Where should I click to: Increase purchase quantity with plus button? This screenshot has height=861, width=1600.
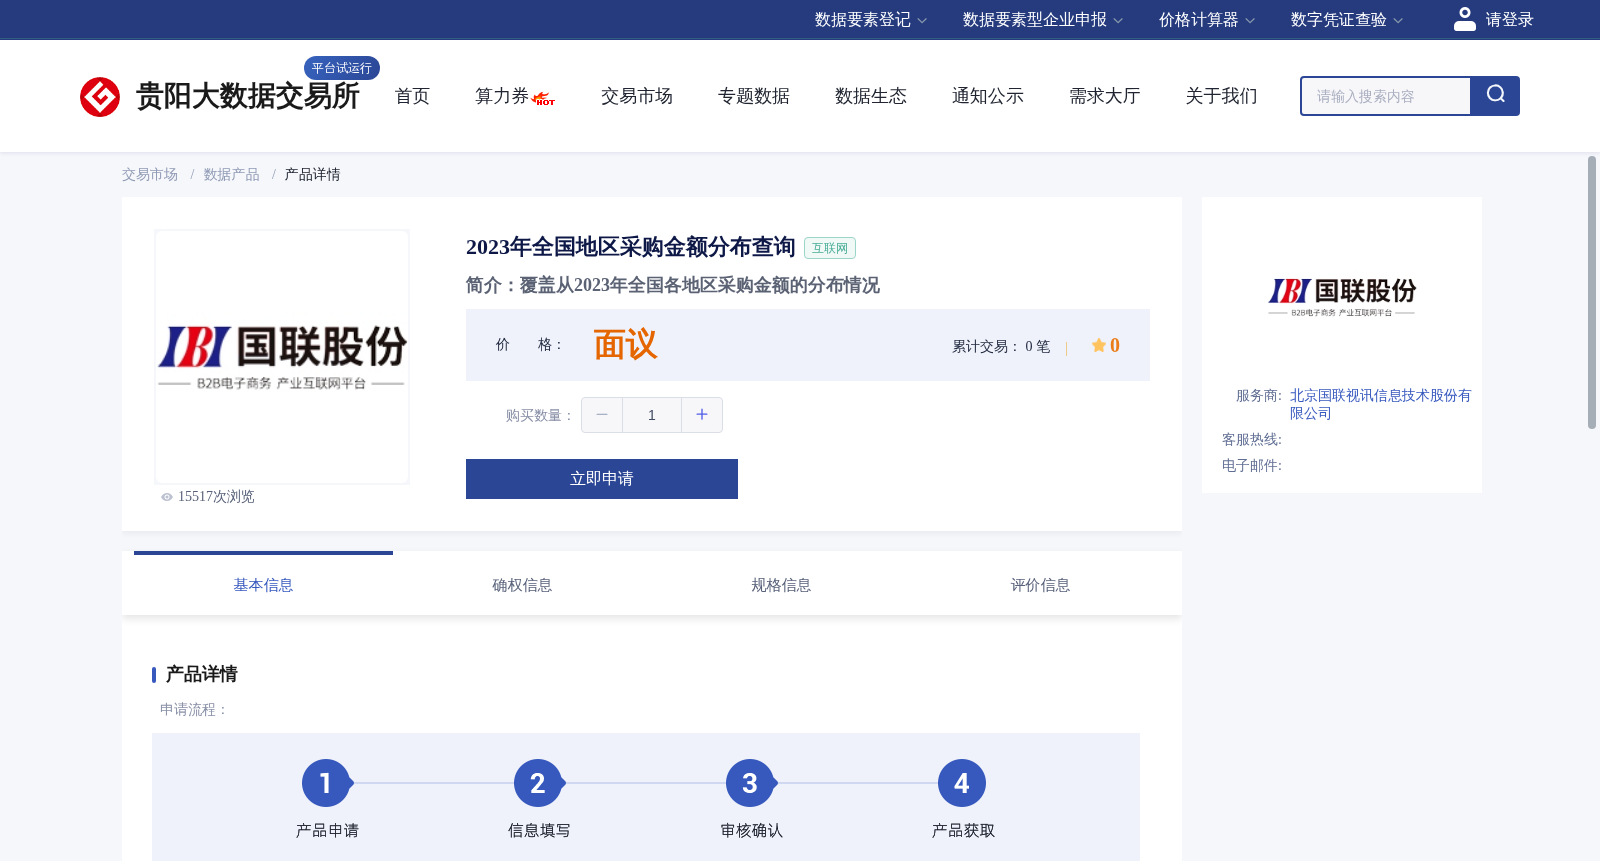[702, 415]
